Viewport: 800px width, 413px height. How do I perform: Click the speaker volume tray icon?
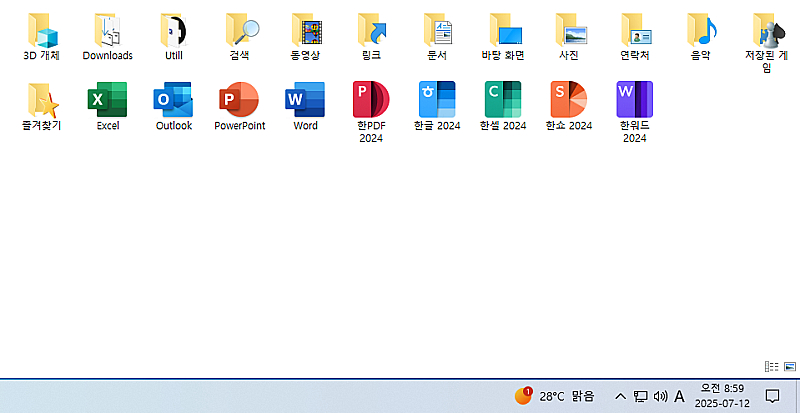(660, 396)
